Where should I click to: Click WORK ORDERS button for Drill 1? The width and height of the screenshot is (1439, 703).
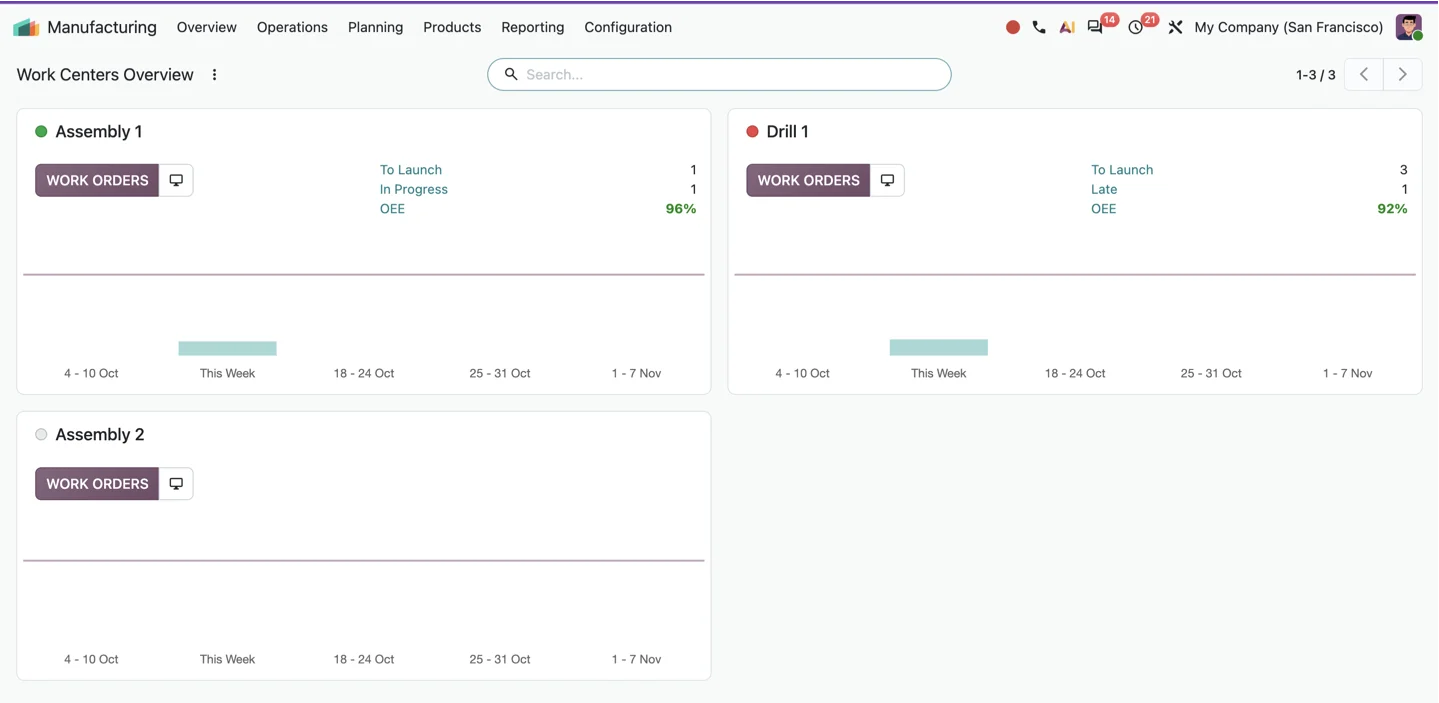(x=808, y=180)
